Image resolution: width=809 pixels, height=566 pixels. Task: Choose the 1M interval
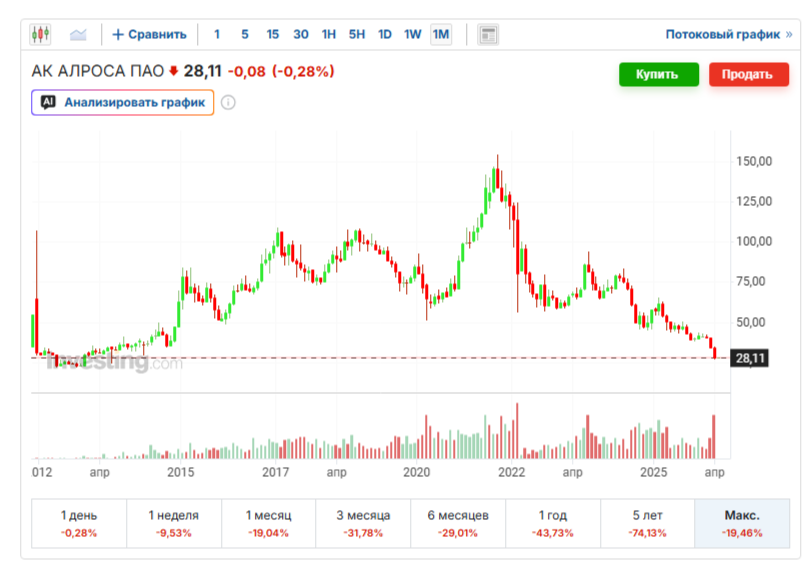click(441, 35)
